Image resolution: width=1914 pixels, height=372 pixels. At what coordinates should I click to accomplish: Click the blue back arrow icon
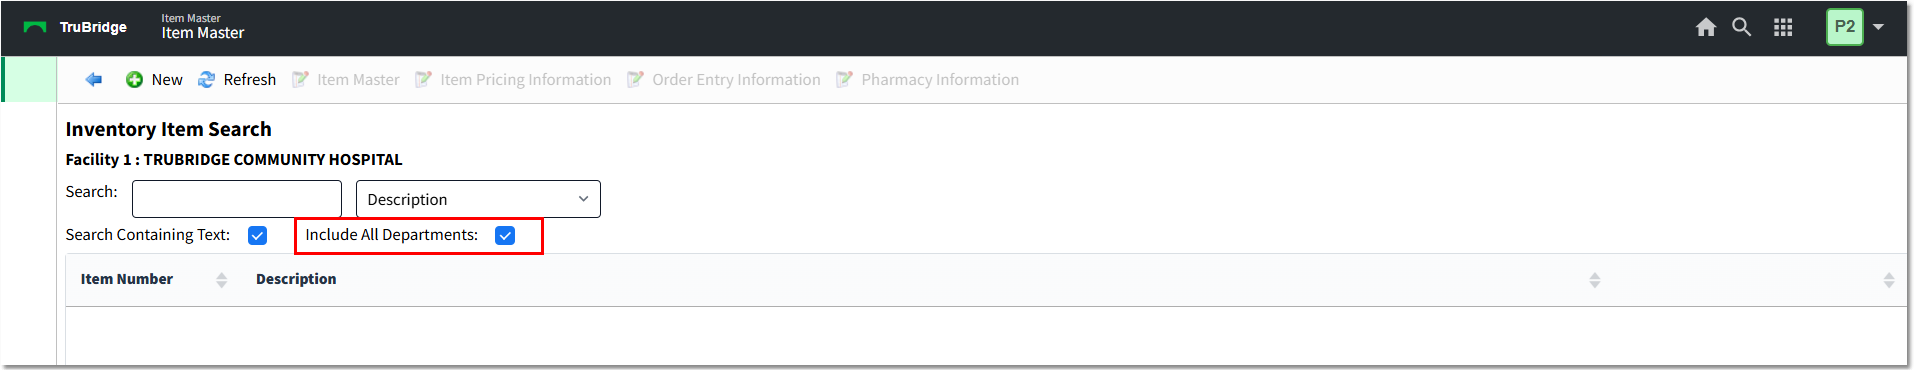[94, 80]
